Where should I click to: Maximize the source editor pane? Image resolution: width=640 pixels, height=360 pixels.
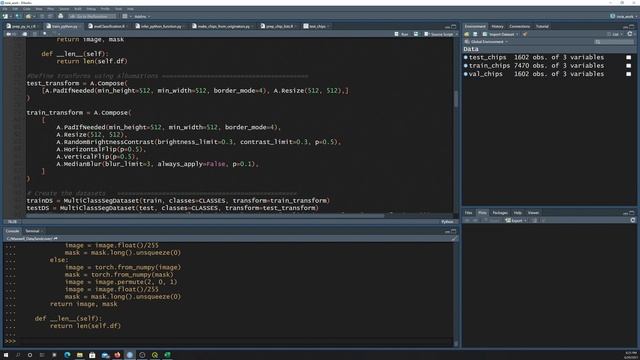pyautogui.click(x=453, y=27)
